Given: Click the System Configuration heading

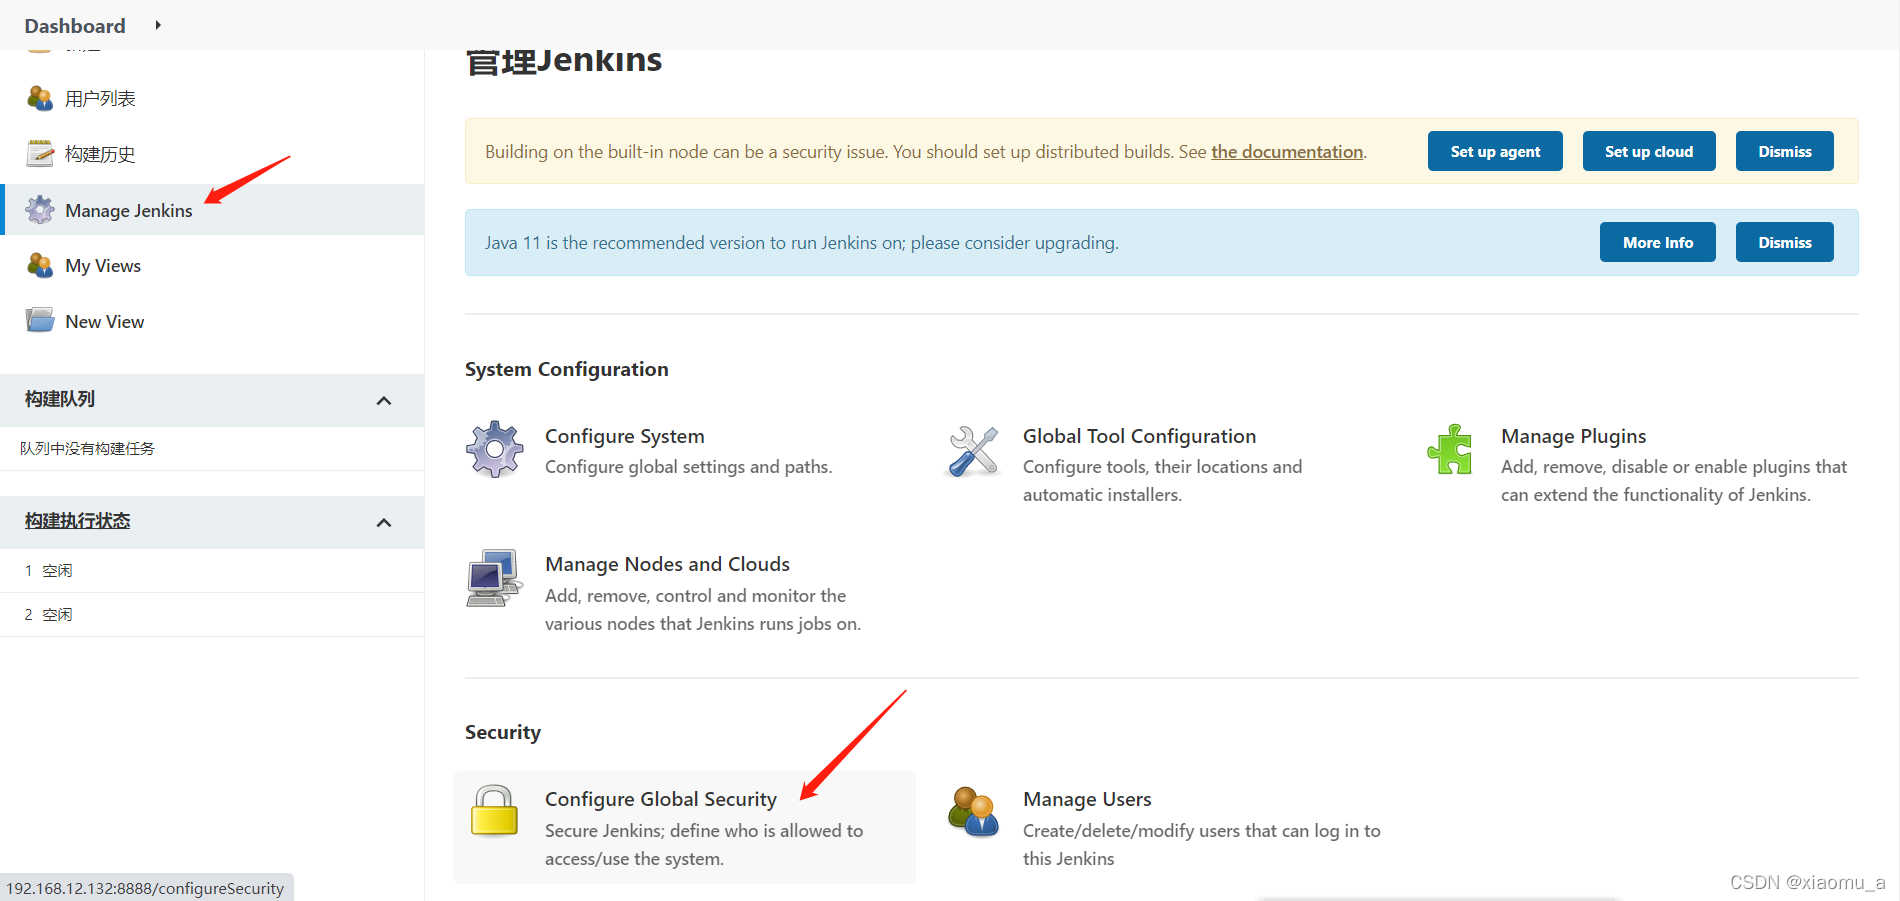Looking at the screenshot, I should 566,369.
